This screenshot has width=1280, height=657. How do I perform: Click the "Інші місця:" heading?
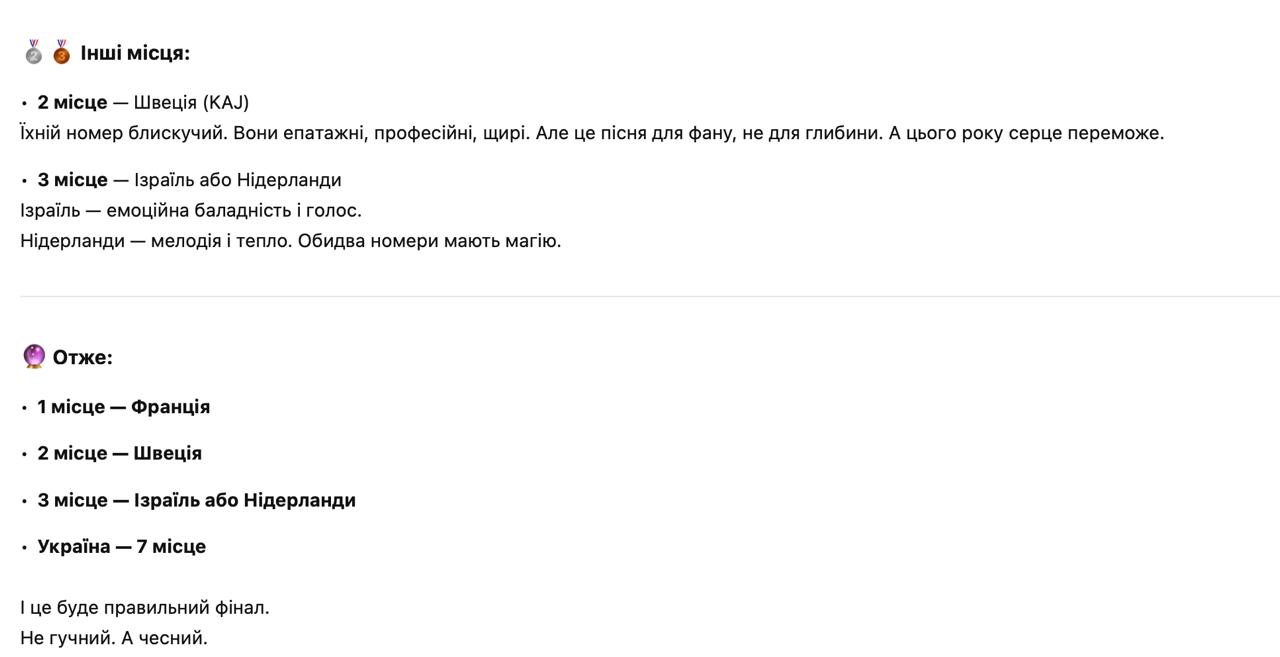point(135,53)
